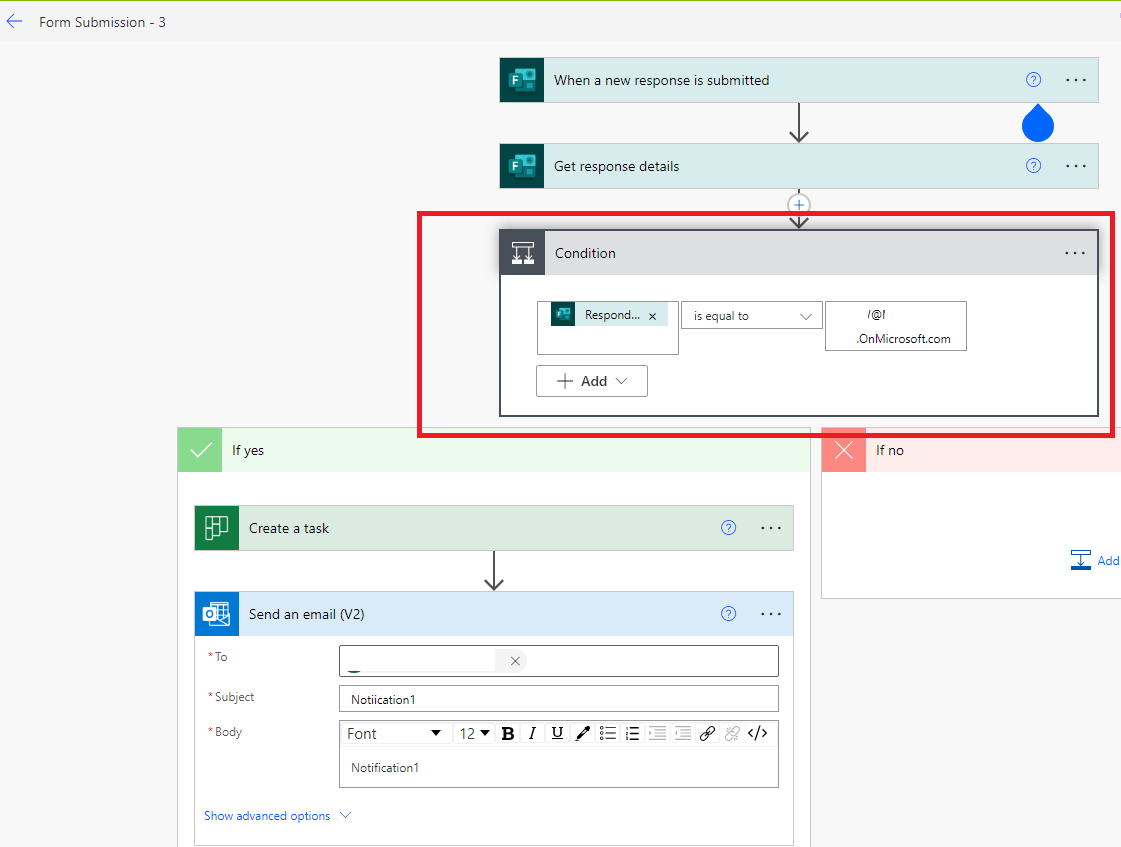Open ellipsis menu of 'Create a task'

[771, 528]
